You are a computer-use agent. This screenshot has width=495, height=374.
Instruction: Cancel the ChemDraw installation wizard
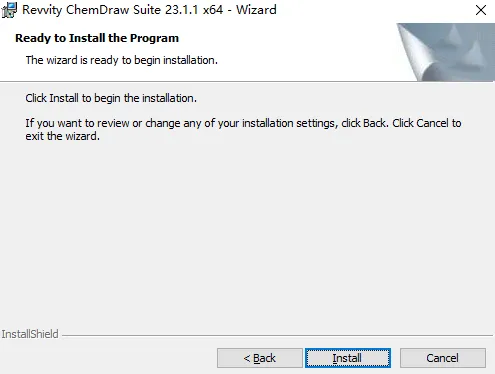point(443,358)
